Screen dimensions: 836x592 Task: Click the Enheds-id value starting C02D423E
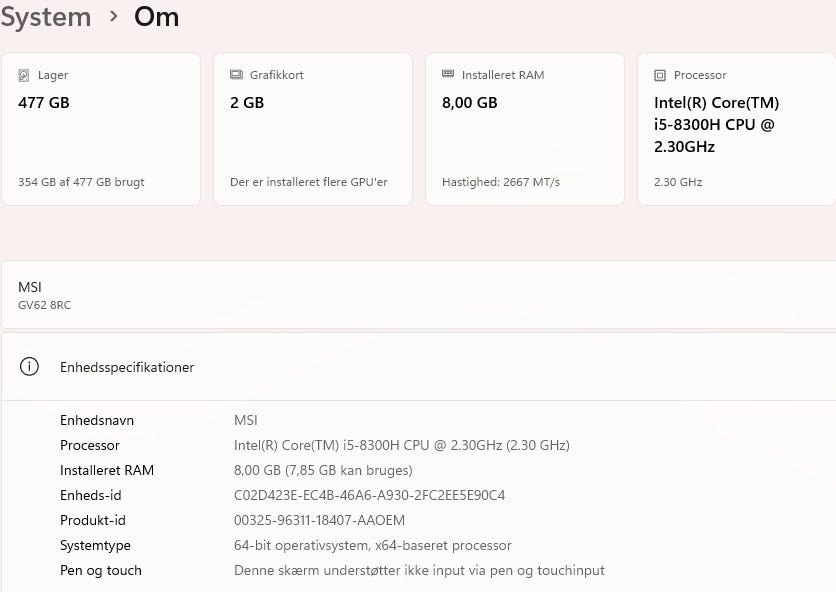(369, 495)
